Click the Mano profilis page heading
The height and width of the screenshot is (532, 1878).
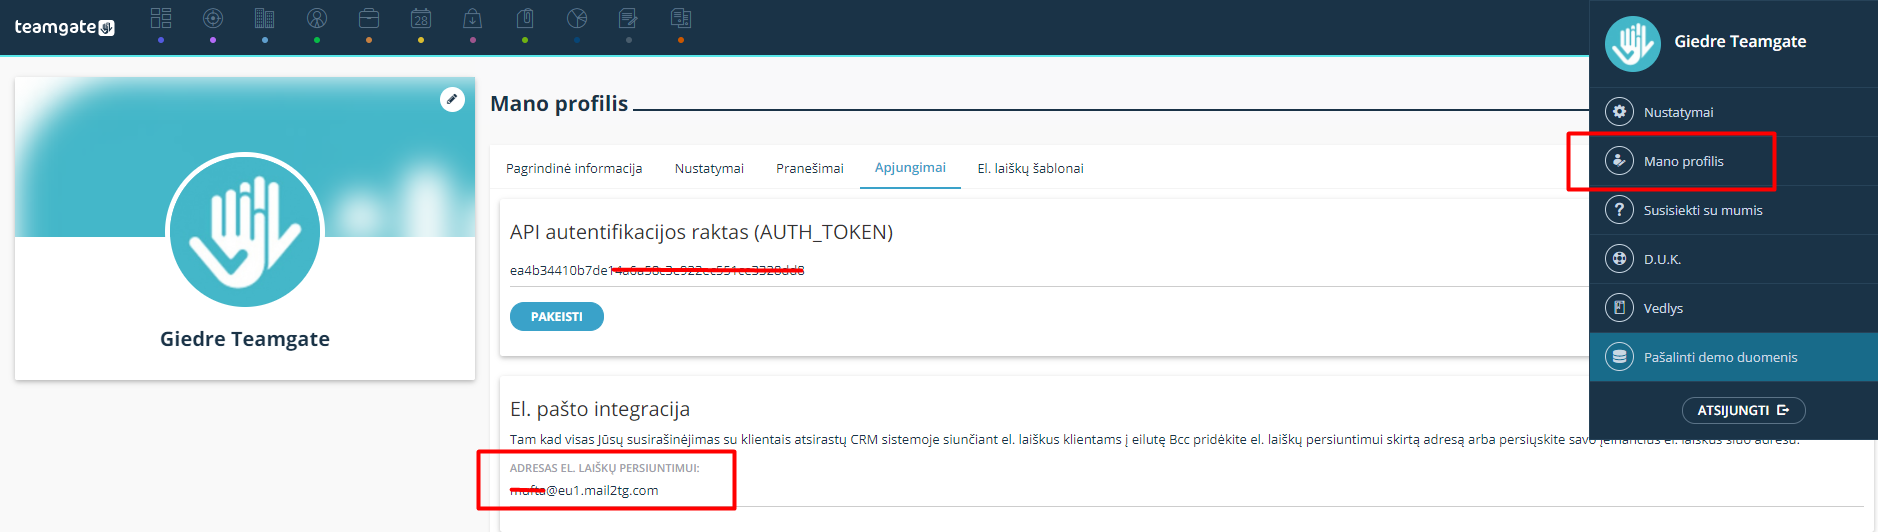559,104
